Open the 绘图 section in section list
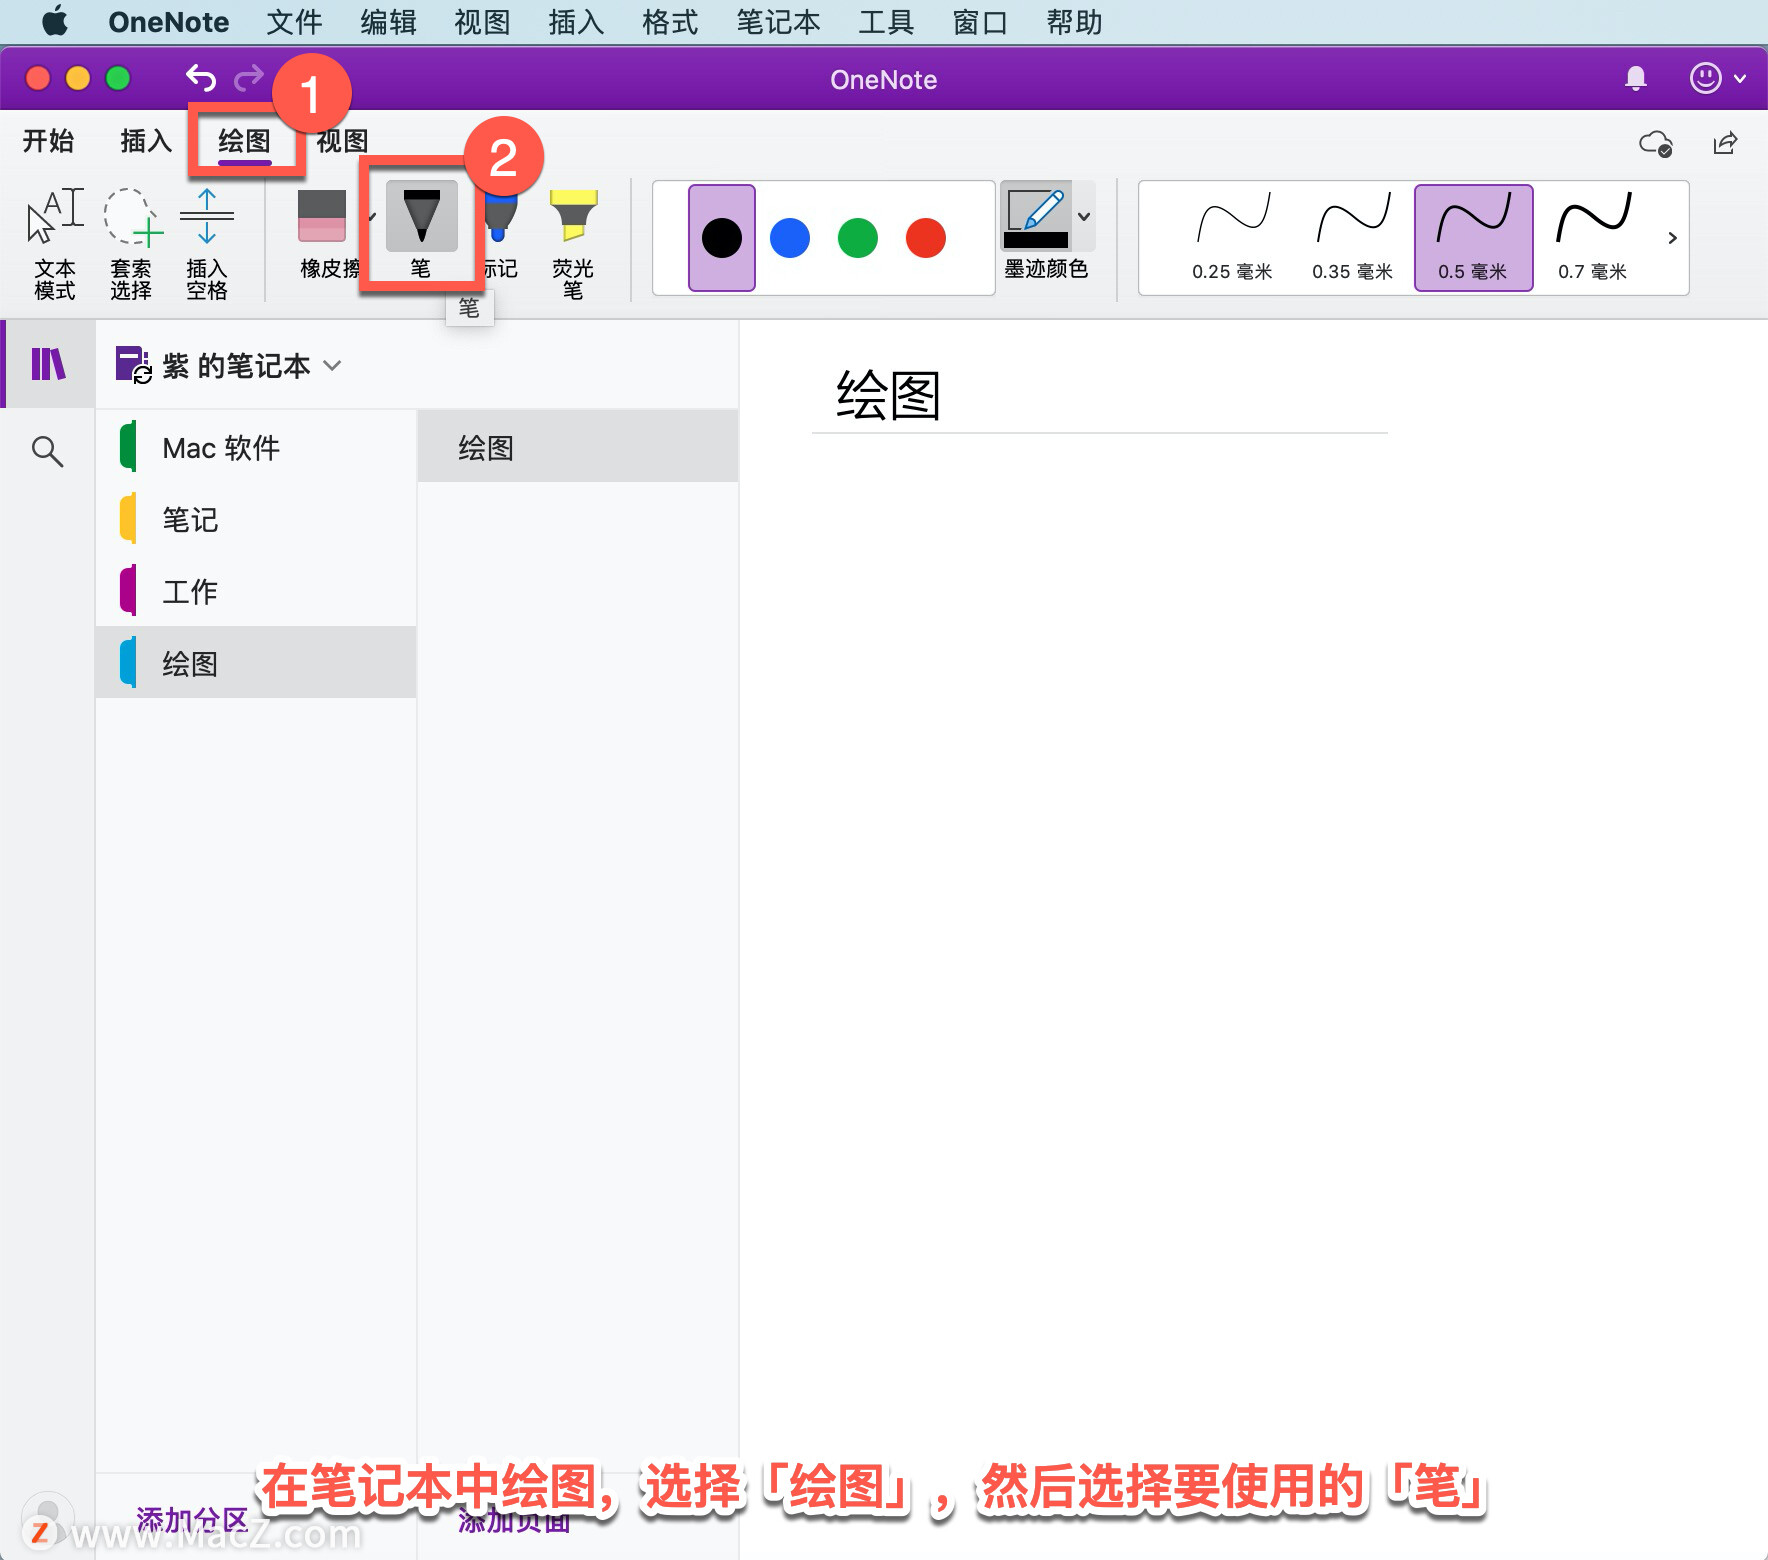 pos(256,662)
